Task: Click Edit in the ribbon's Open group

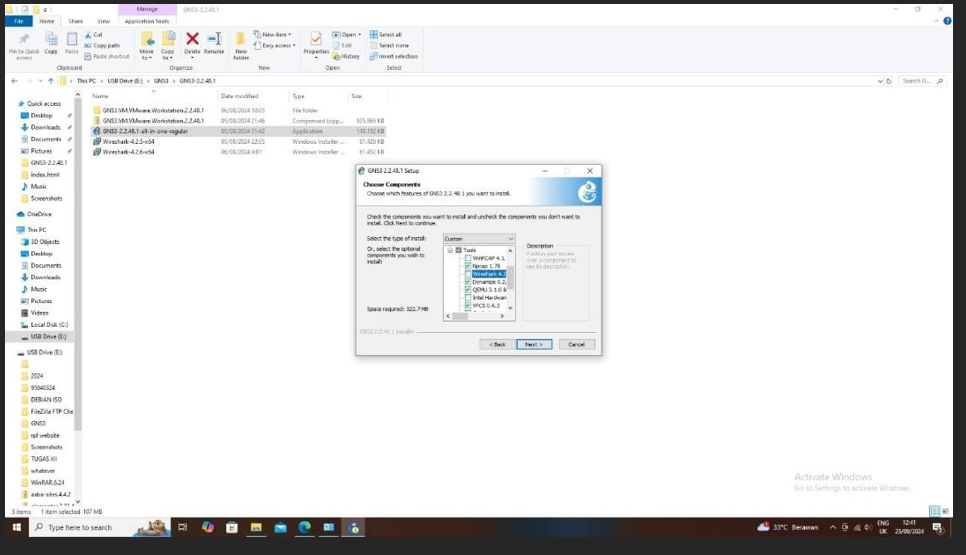Action: pyautogui.click(x=342, y=46)
